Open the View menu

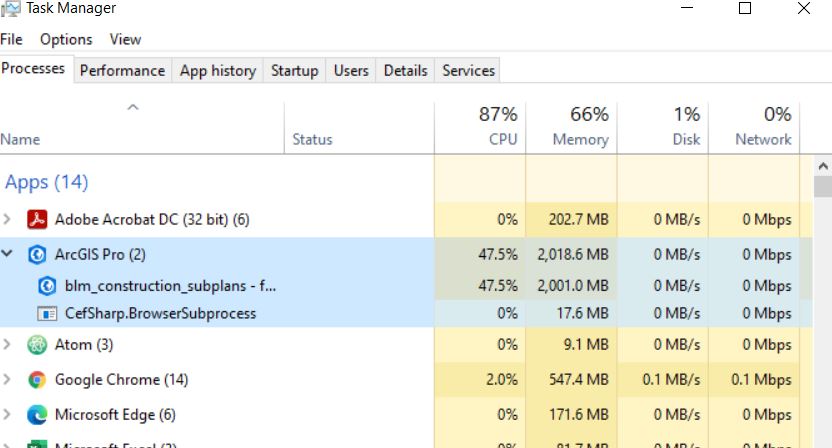coord(125,39)
